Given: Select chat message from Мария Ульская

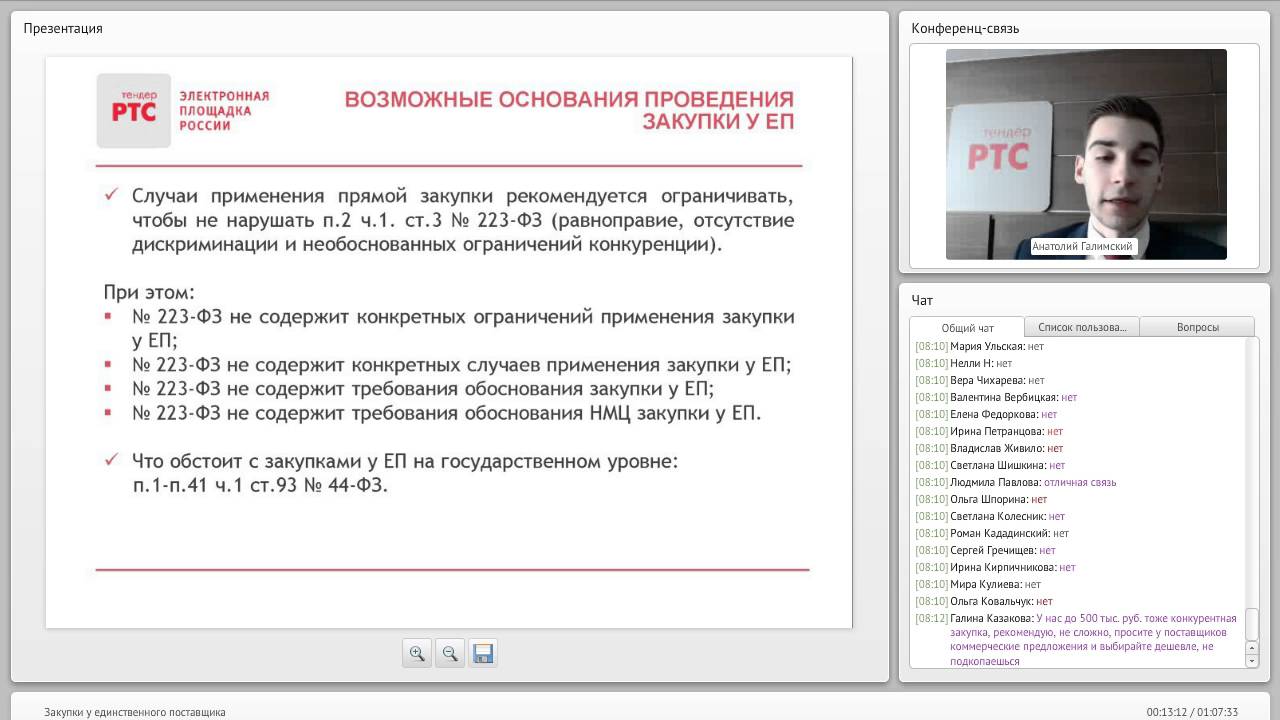Looking at the screenshot, I should click(979, 346).
